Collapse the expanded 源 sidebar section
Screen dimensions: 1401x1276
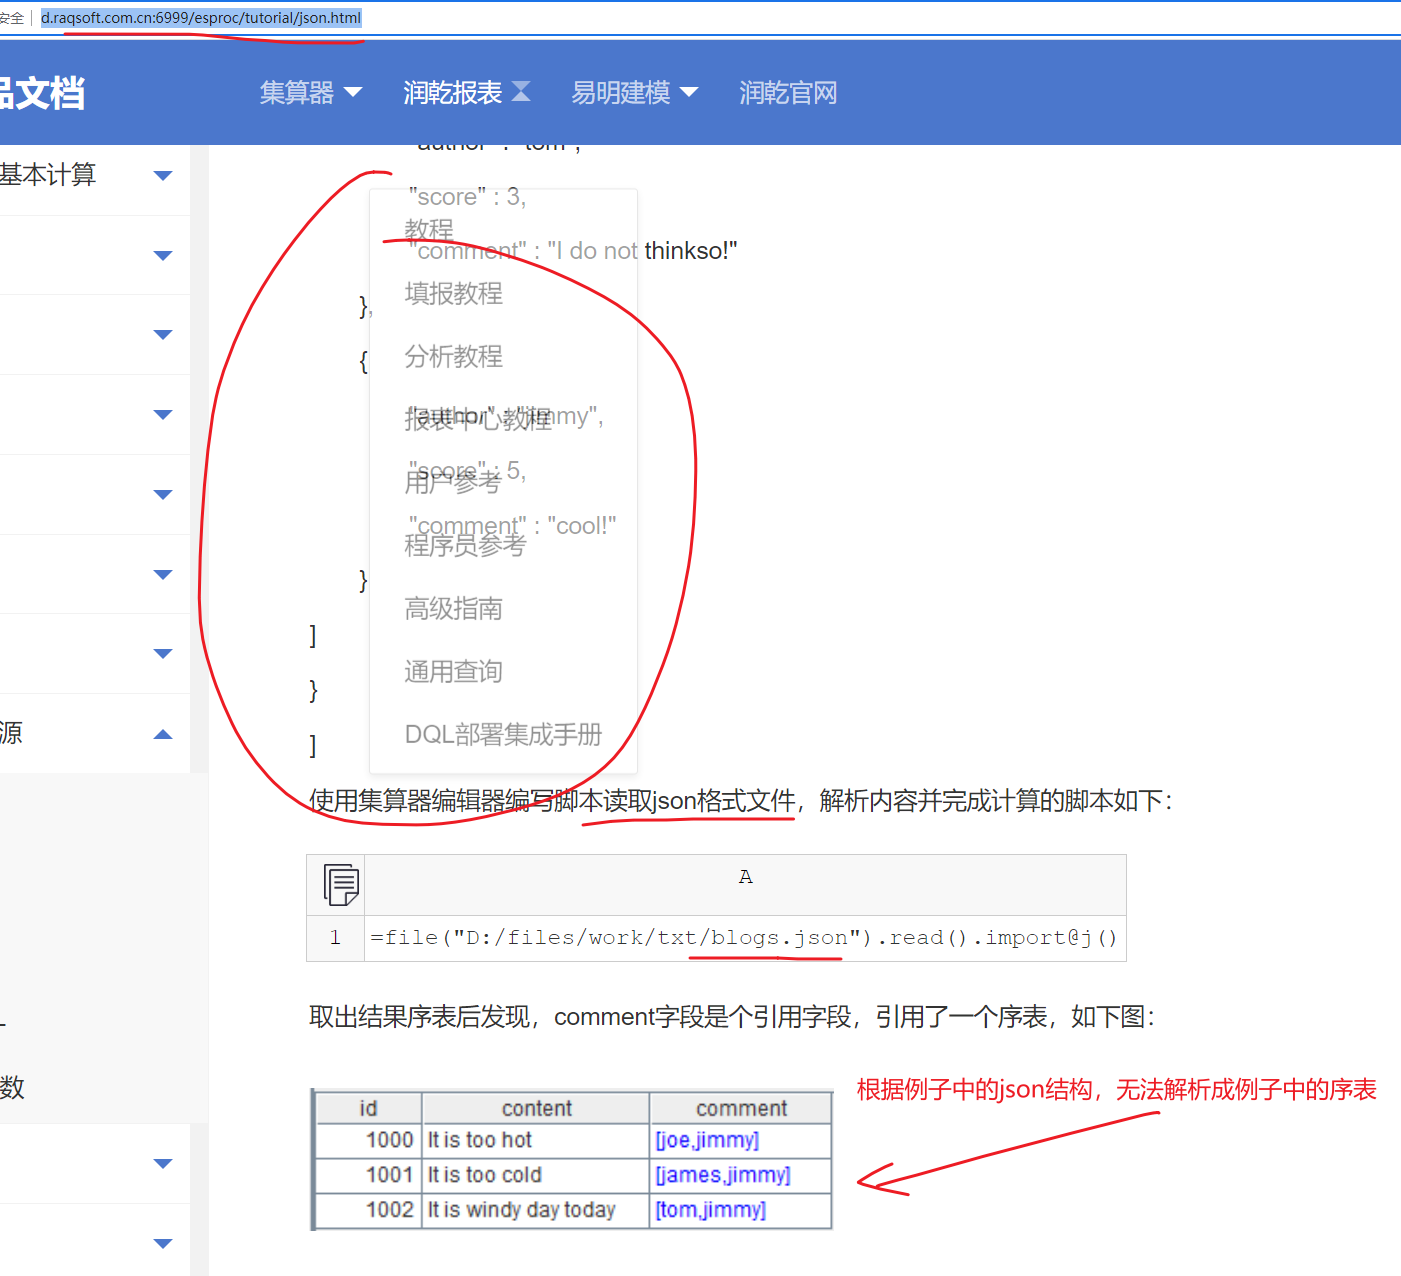tap(163, 734)
